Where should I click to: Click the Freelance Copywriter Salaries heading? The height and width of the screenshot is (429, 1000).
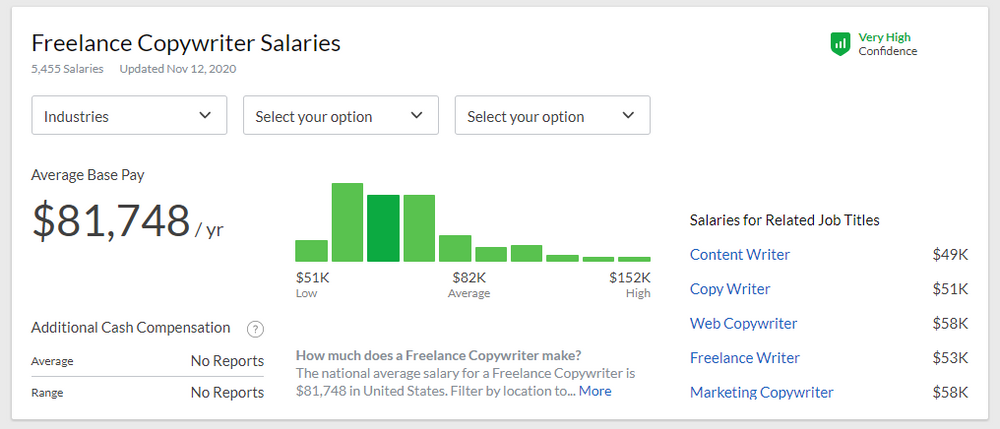coord(186,43)
